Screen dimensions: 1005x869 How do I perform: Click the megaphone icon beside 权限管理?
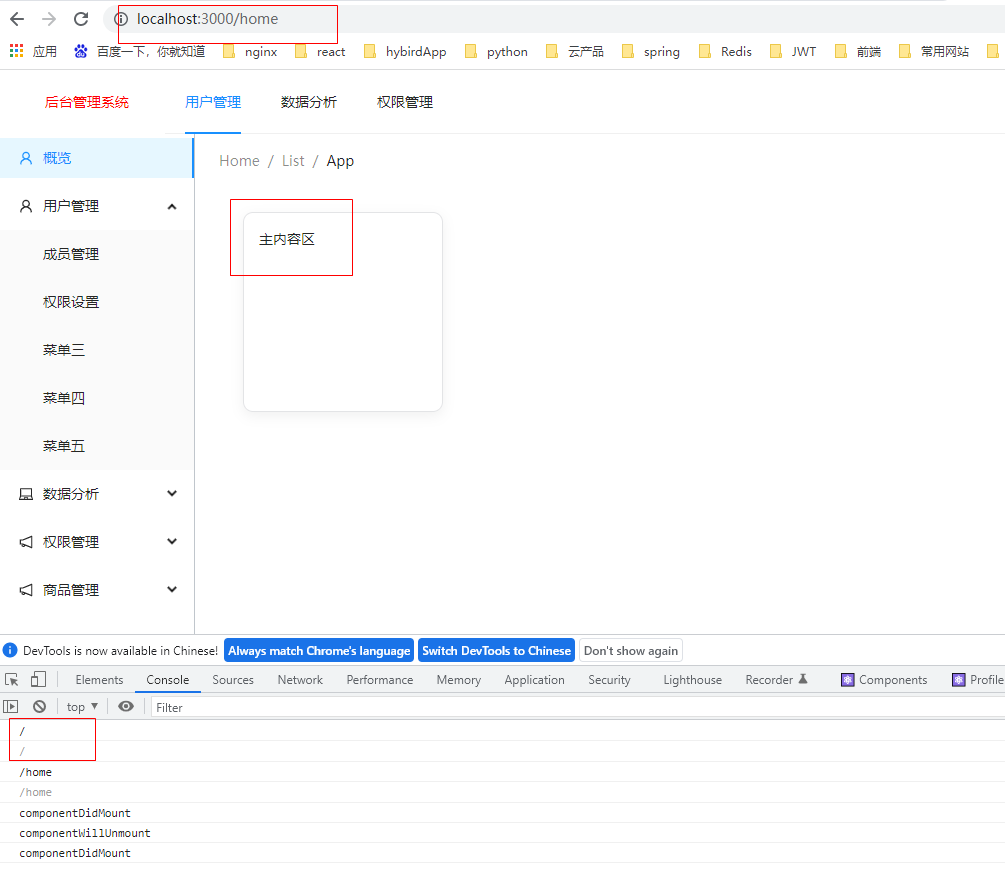pos(26,542)
